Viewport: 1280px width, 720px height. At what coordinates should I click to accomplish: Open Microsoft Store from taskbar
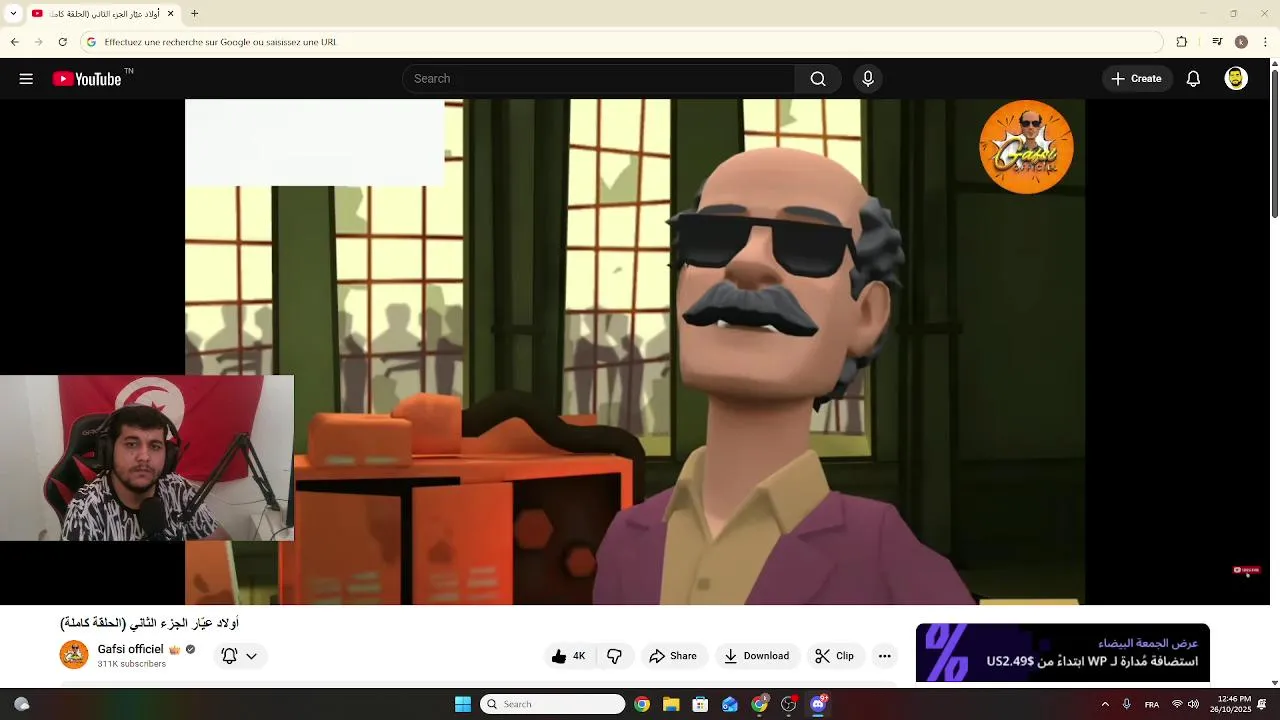700,704
